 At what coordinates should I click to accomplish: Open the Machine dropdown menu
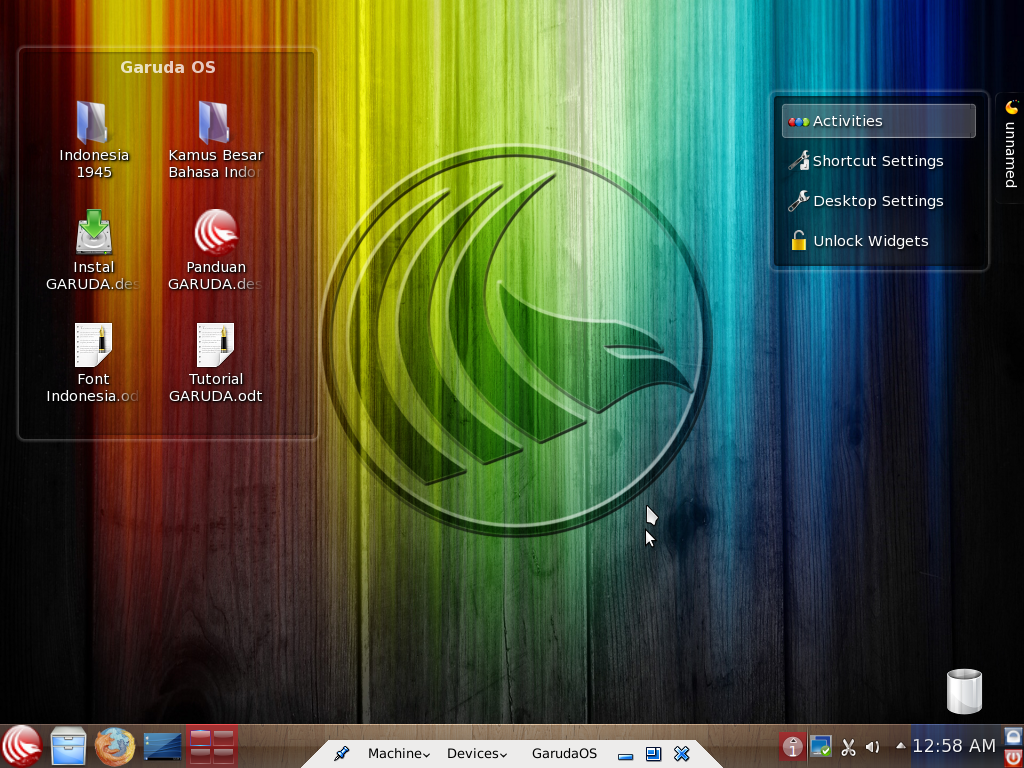(x=397, y=753)
